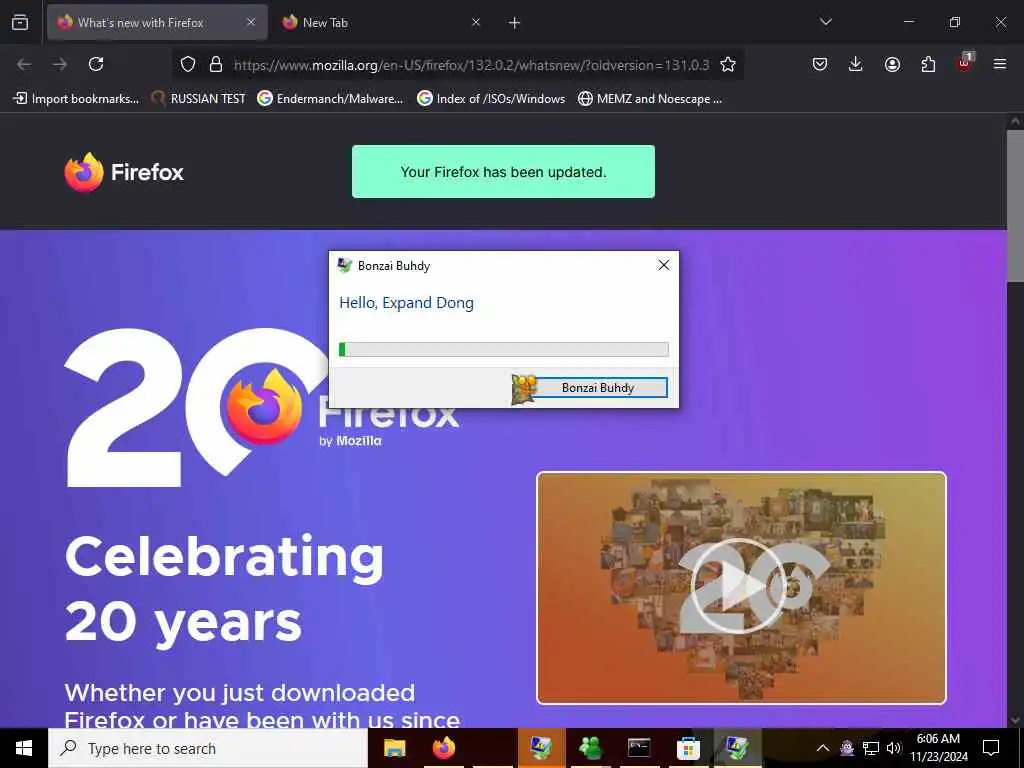Open a new tab with plus button
Viewport: 1024px width, 768px height.
[515, 23]
